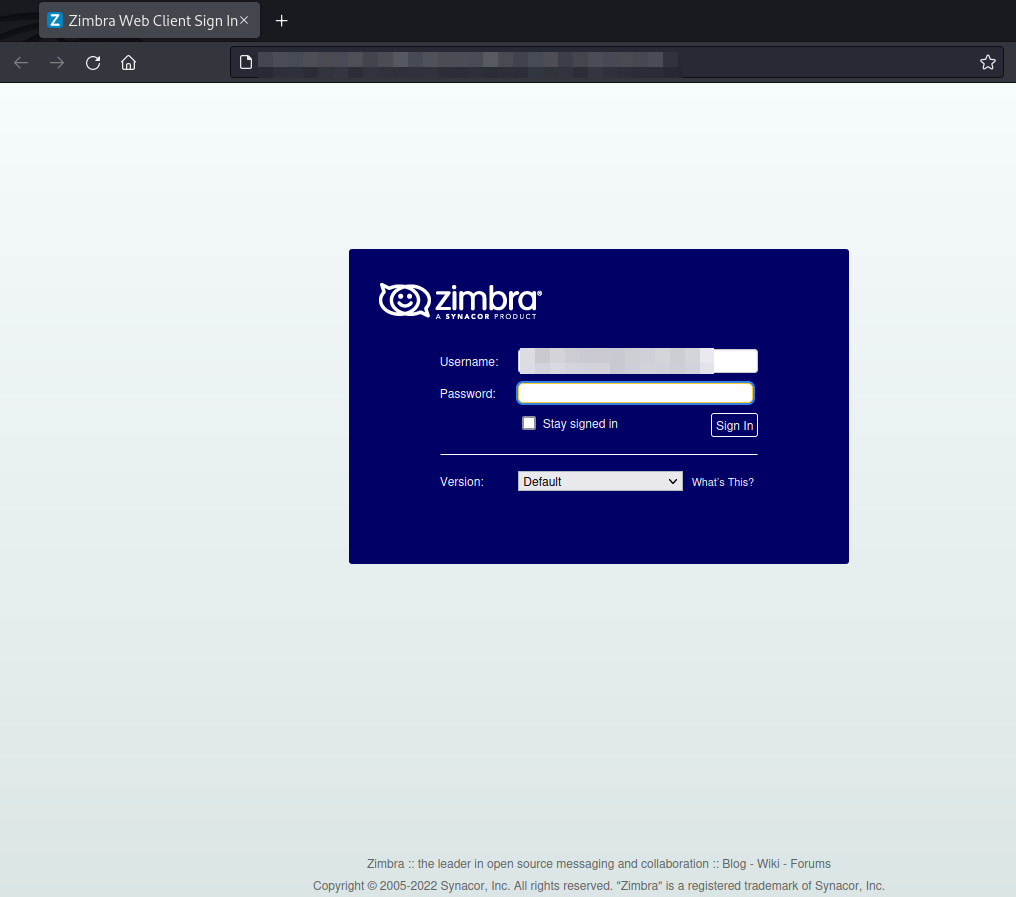Click the browser back arrow icon
This screenshot has height=897, width=1016.
point(21,63)
